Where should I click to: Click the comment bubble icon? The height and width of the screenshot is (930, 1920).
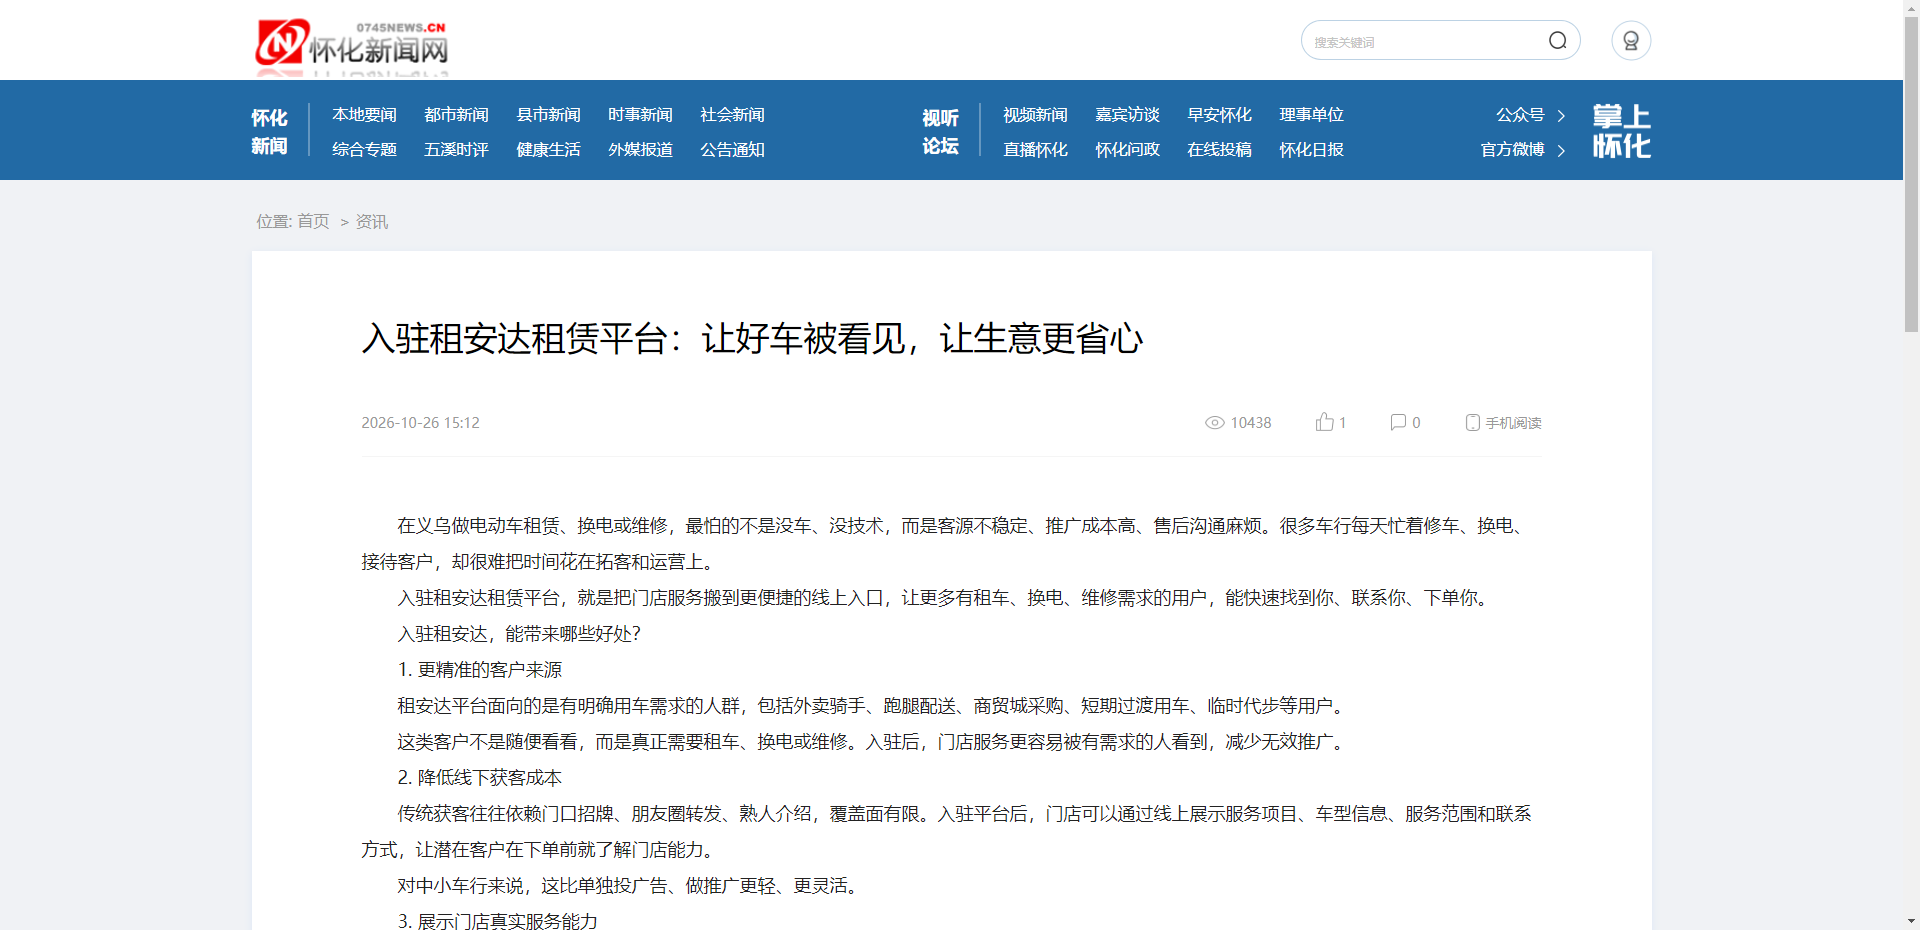(x=1398, y=422)
